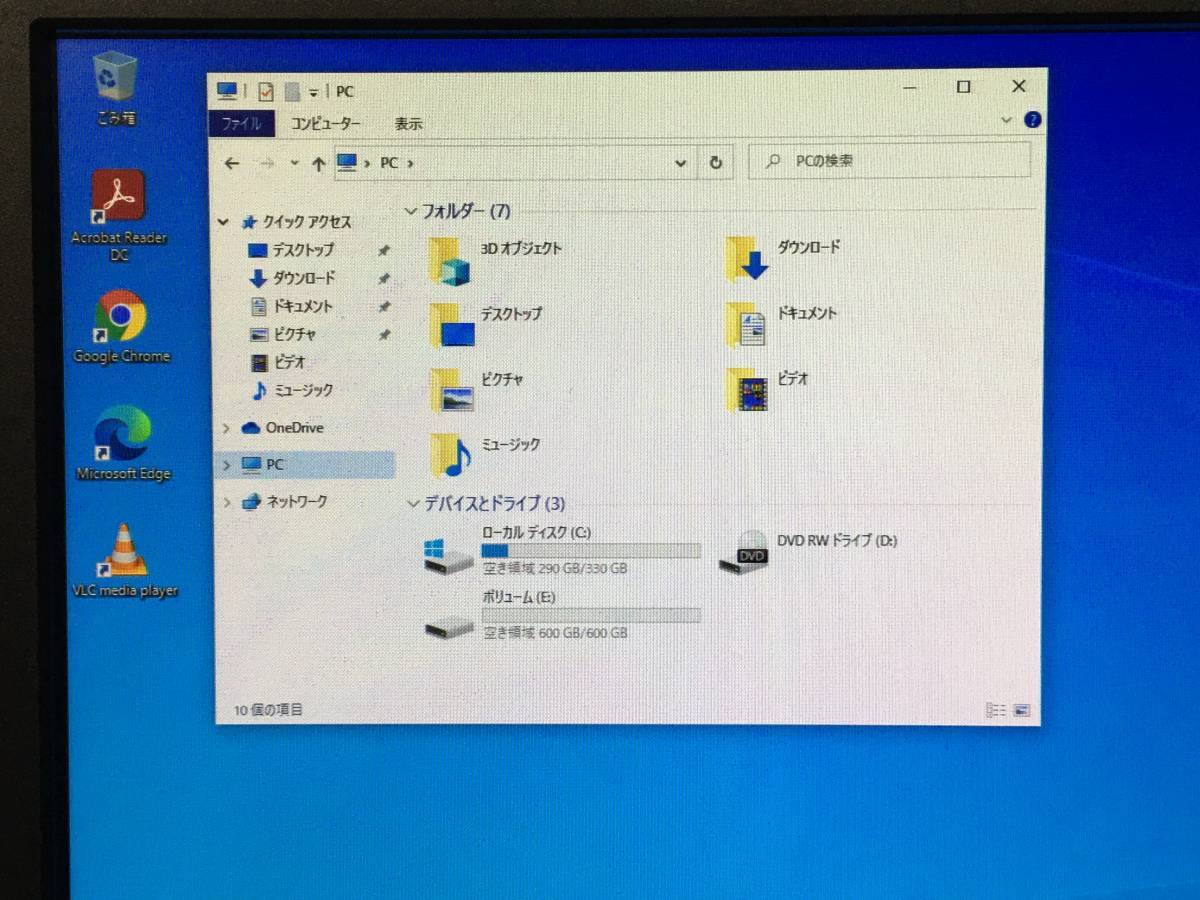Image resolution: width=1200 pixels, height=900 pixels.
Task: Select the 3D オブジェクト folder
Action: [x=496, y=260]
